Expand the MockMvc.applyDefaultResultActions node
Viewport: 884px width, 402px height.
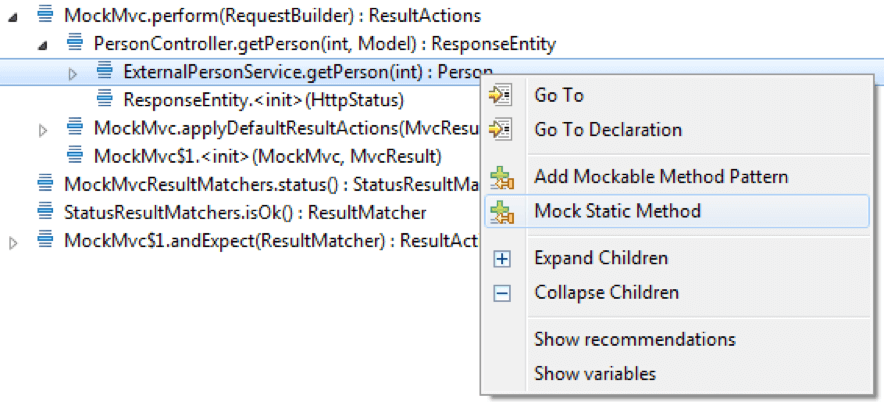coord(43,131)
